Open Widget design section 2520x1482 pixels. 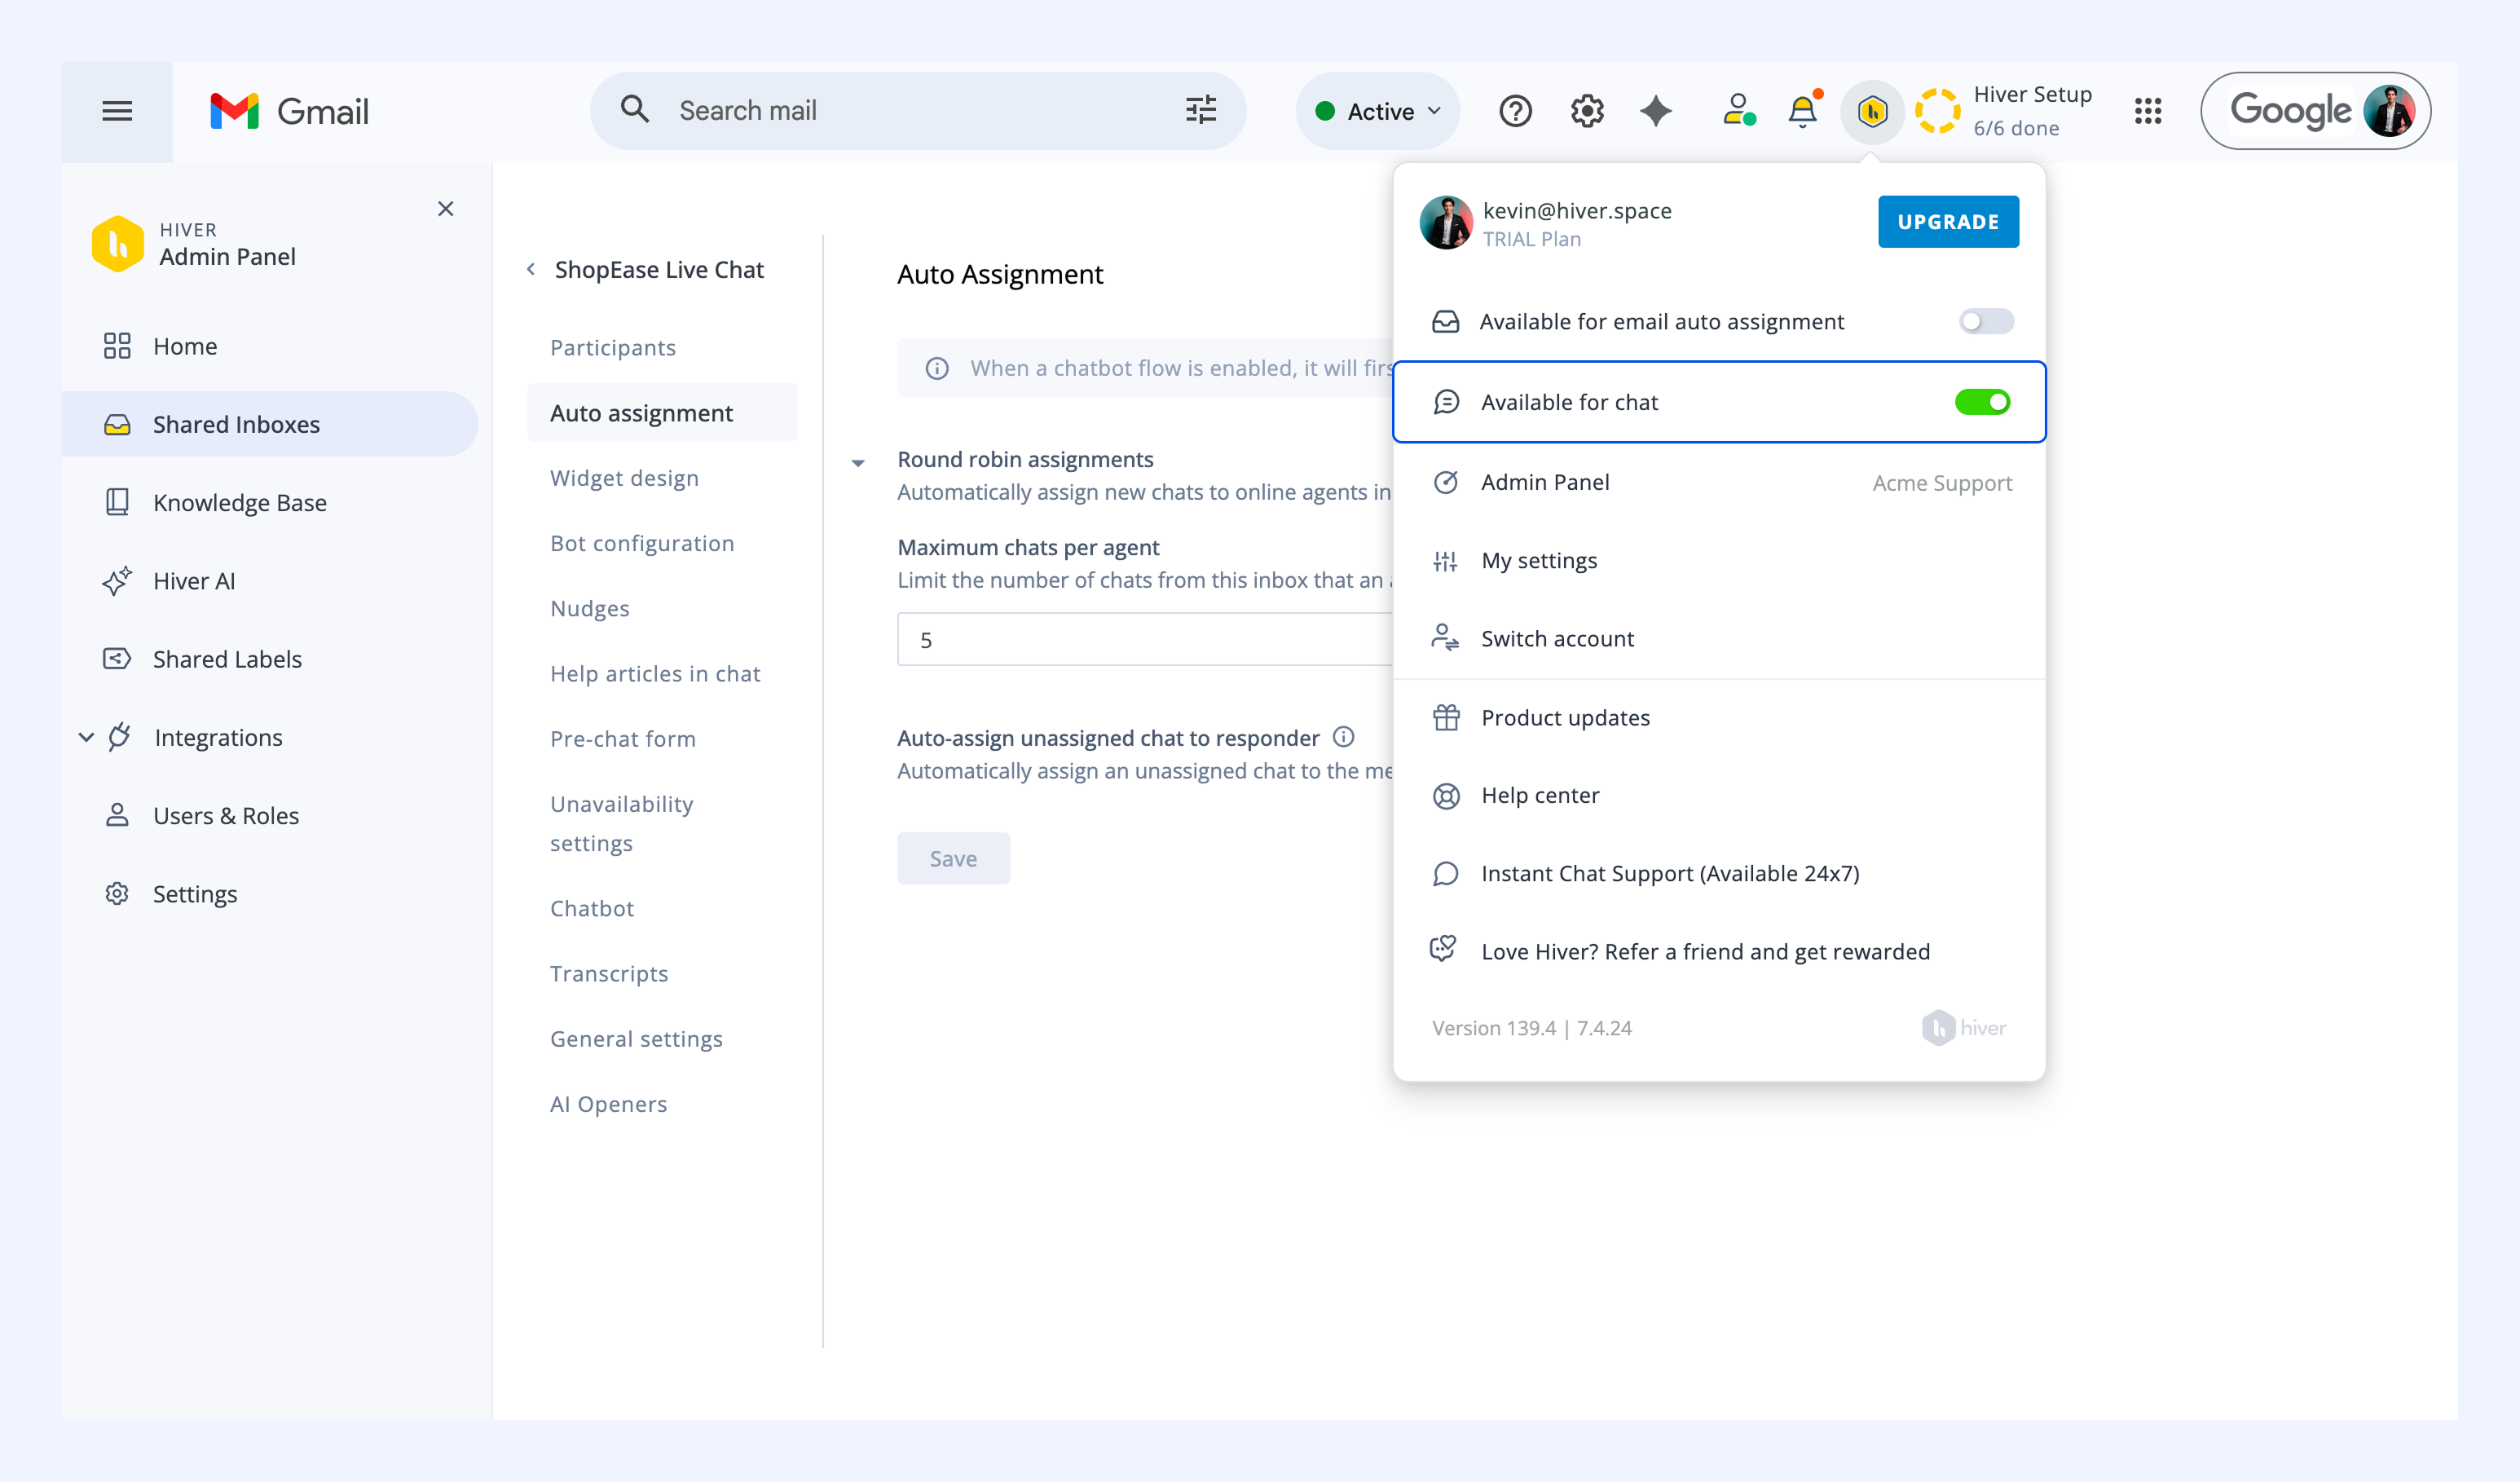[624, 478]
